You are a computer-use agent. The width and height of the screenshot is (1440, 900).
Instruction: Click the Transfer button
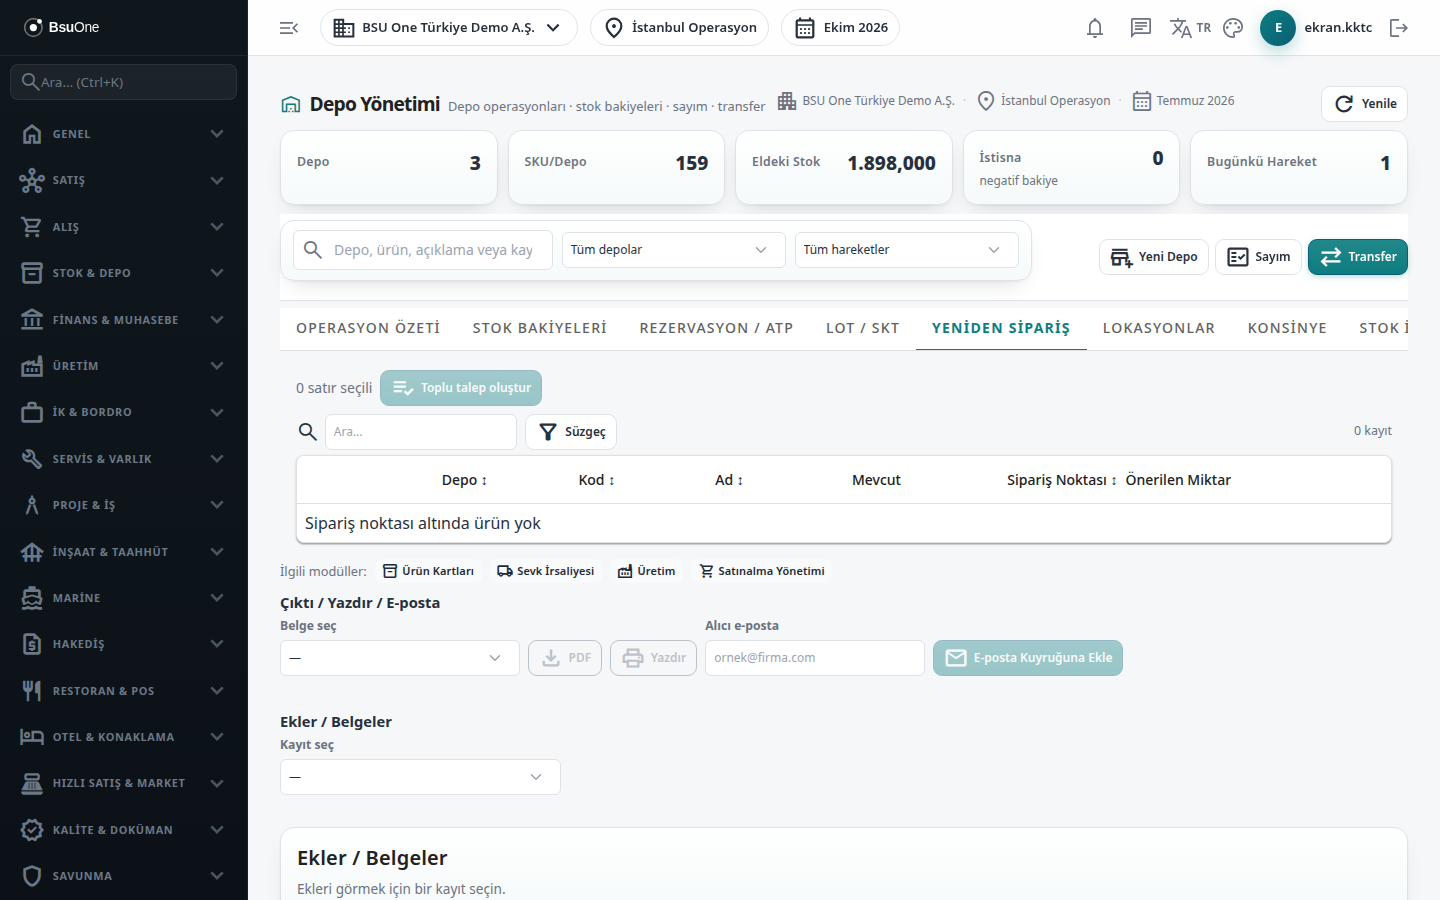point(1358,257)
